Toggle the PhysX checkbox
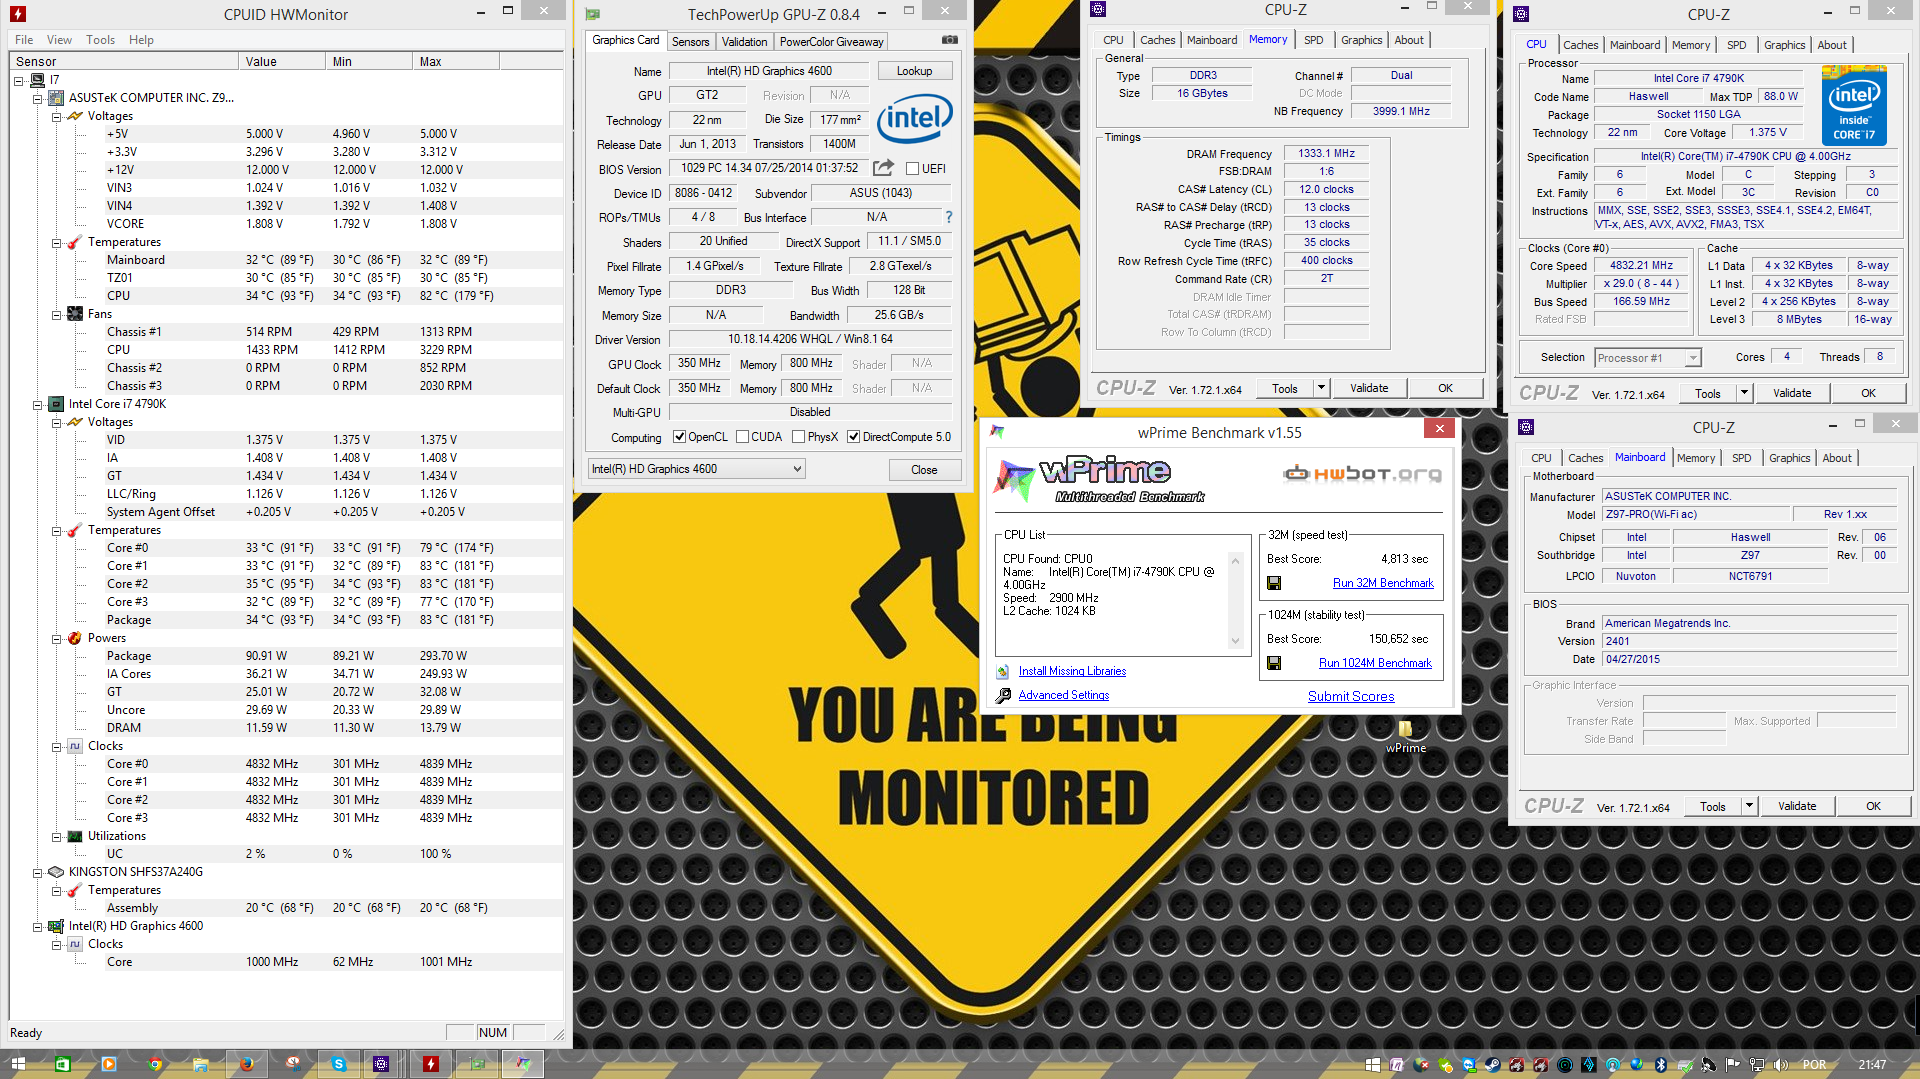The image size is (1920, 1079). click(798, 437)
